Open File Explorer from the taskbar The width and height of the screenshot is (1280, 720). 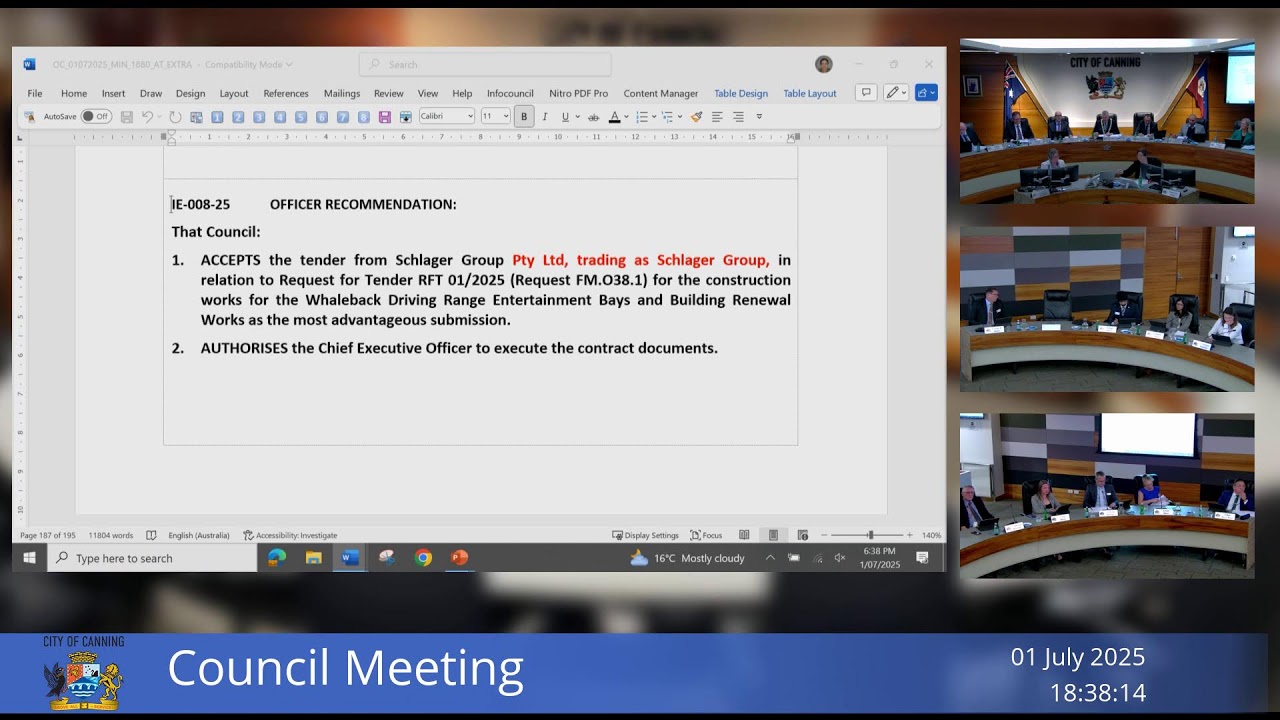313,558
